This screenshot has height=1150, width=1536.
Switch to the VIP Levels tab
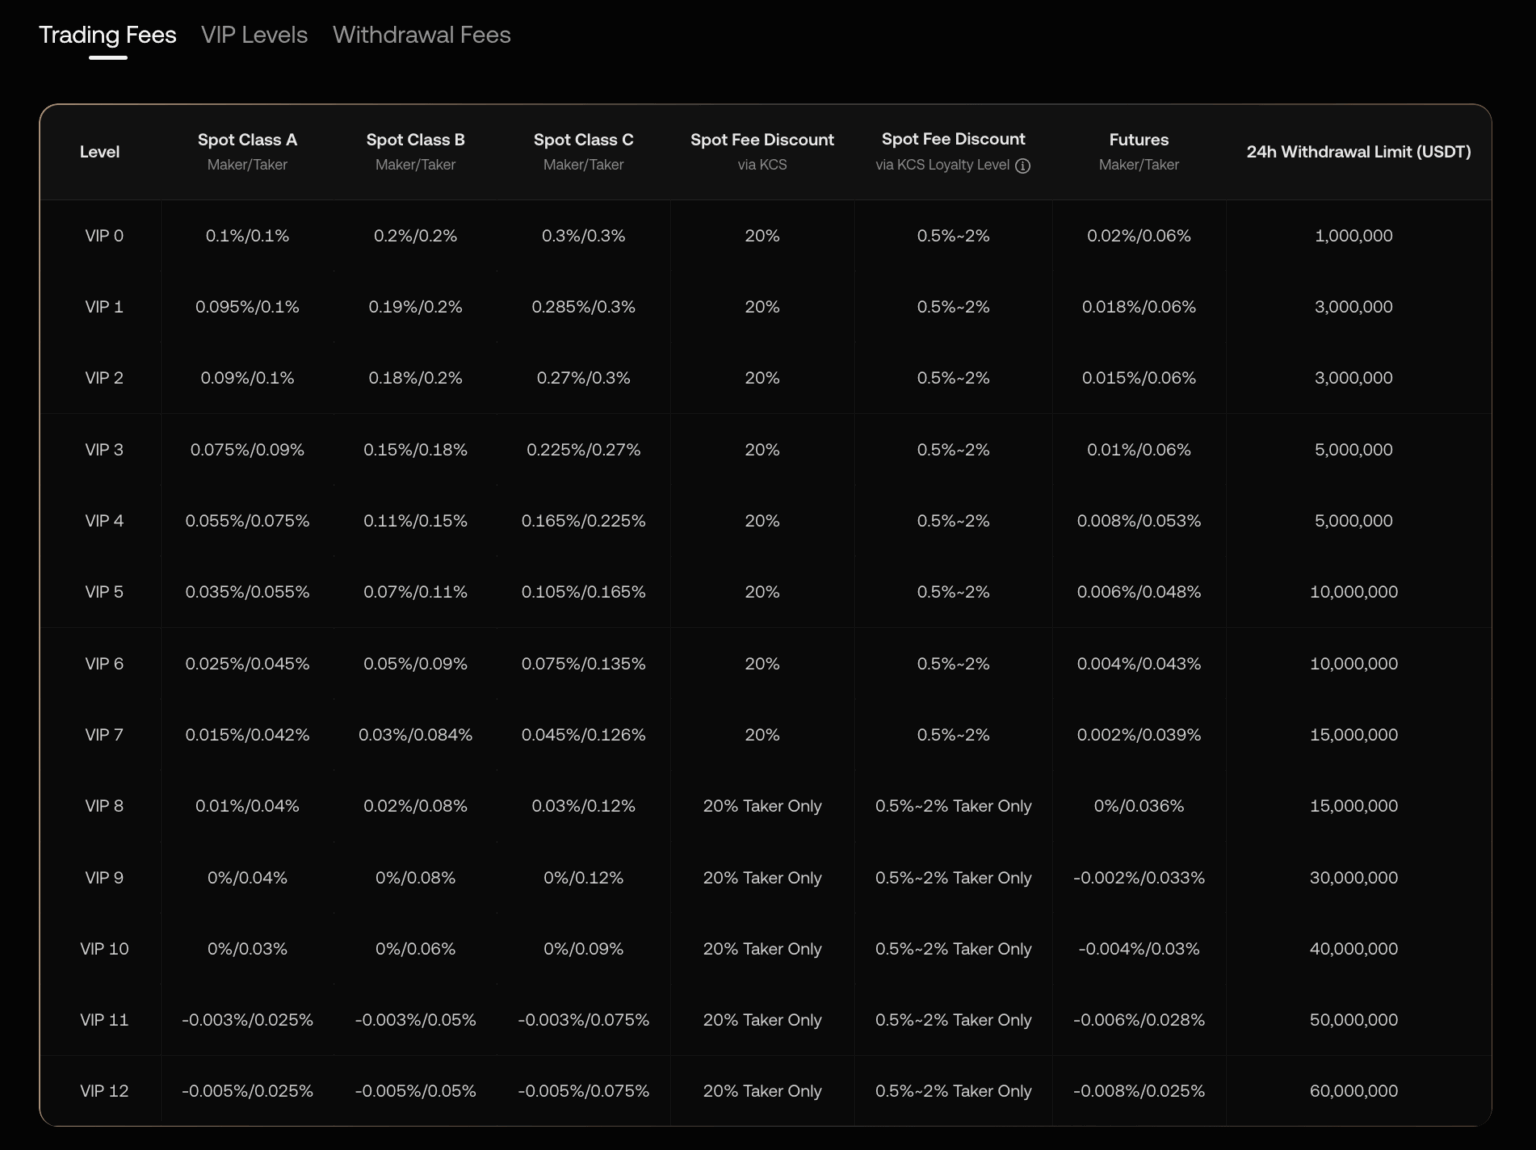(254, 34)
